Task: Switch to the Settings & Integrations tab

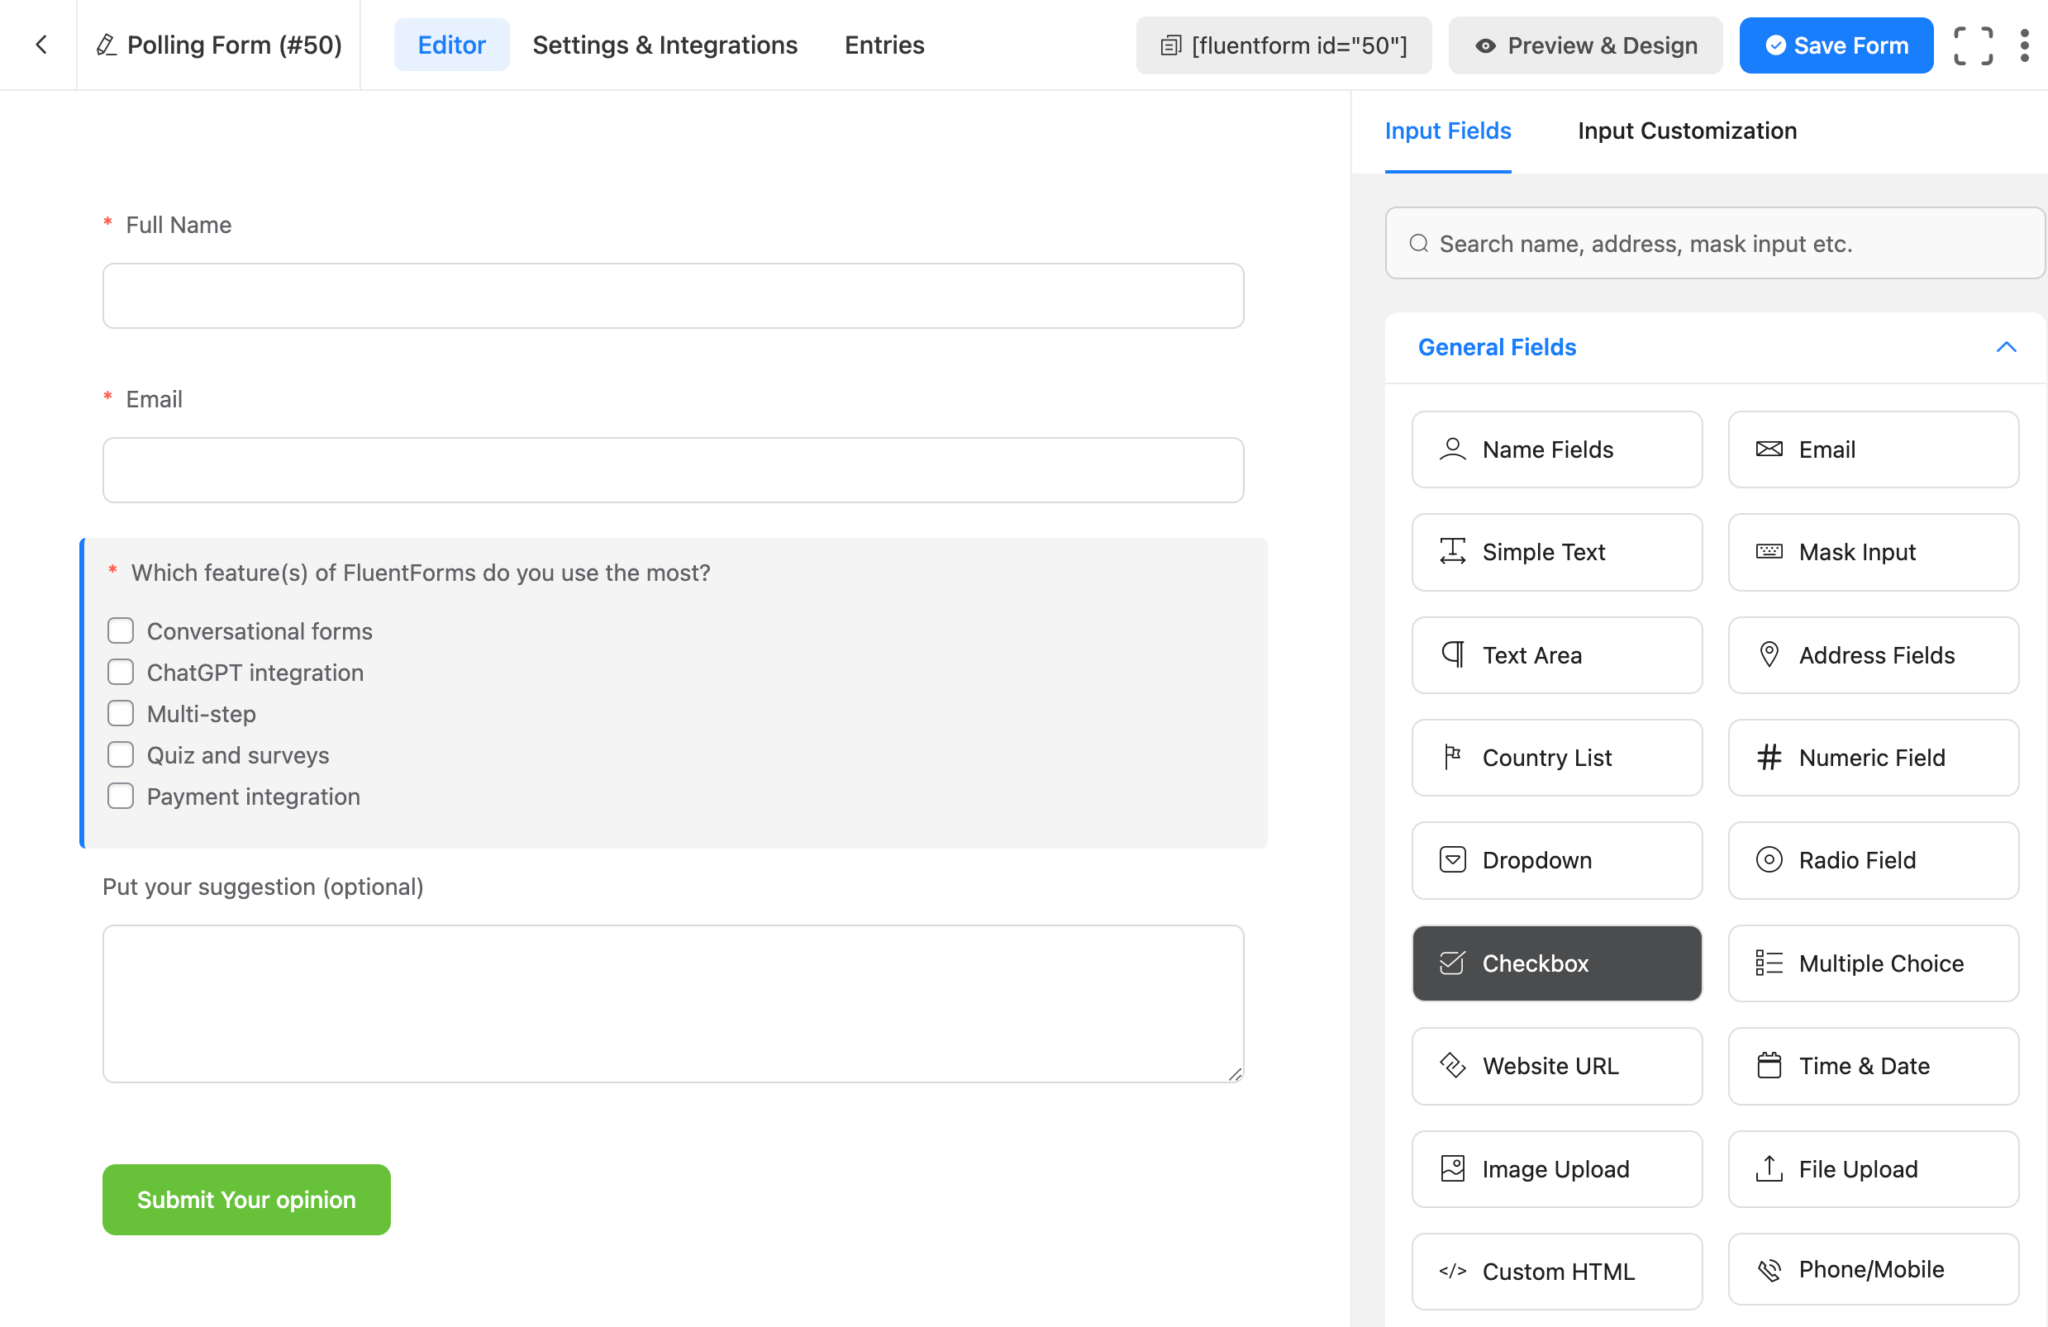Action: click(x=665, y=45)
